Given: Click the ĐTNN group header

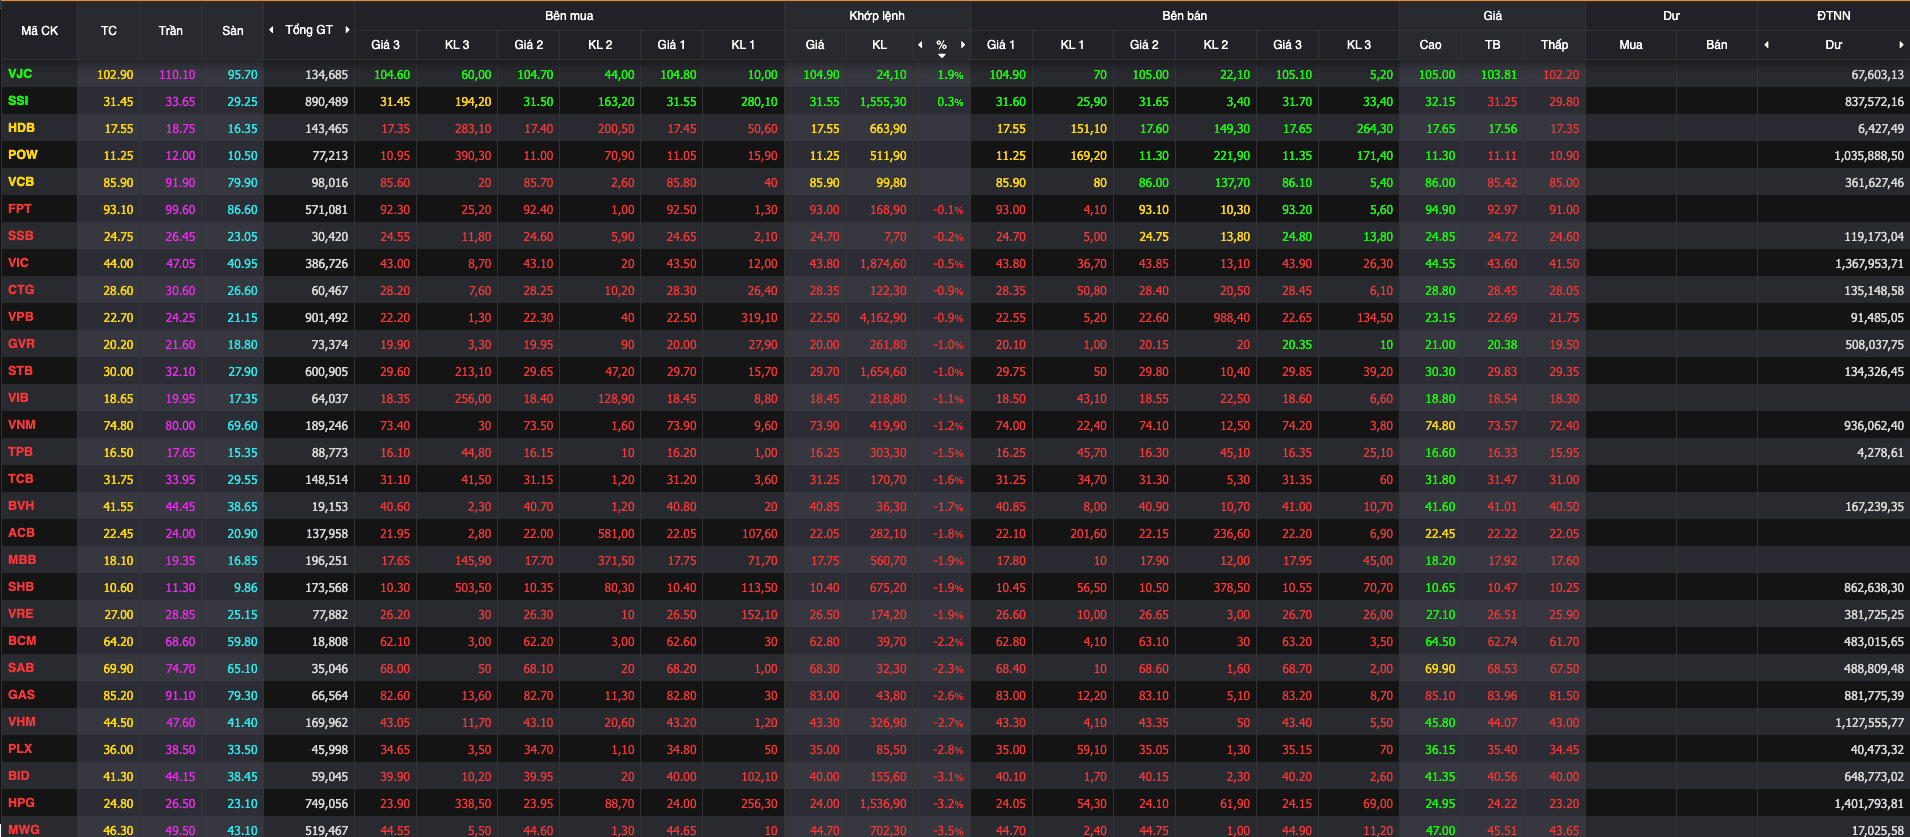Looking at the screenshot, I should pos(1834,16).
